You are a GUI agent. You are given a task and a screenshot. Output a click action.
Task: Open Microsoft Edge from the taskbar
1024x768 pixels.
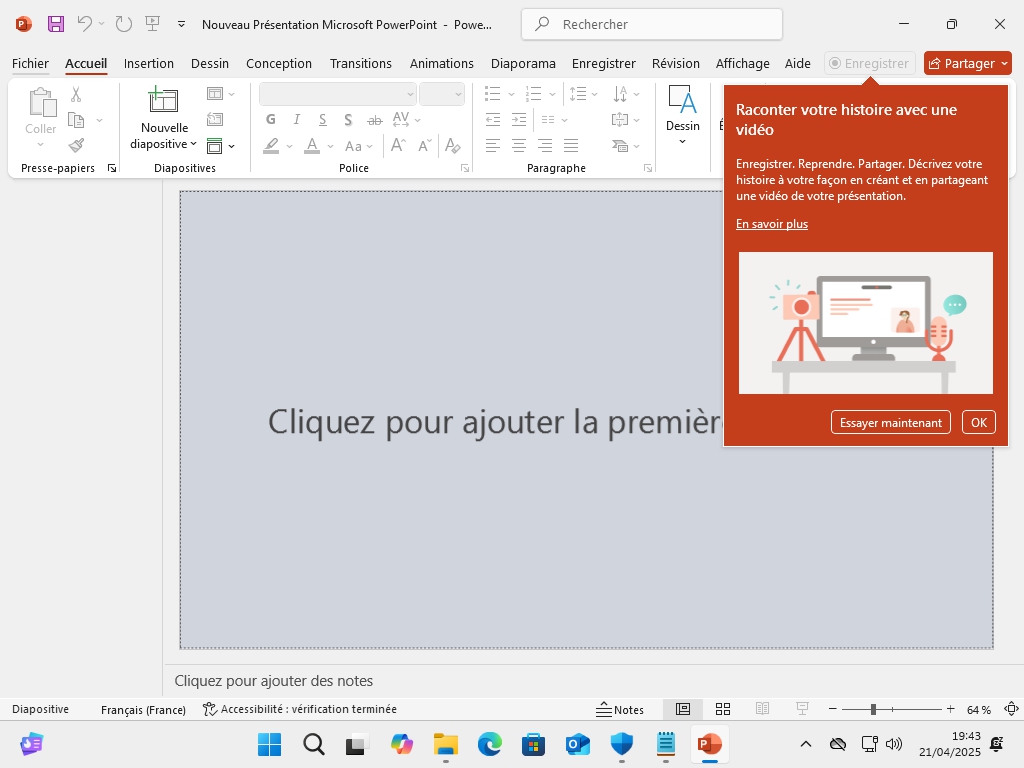point(489,744)
